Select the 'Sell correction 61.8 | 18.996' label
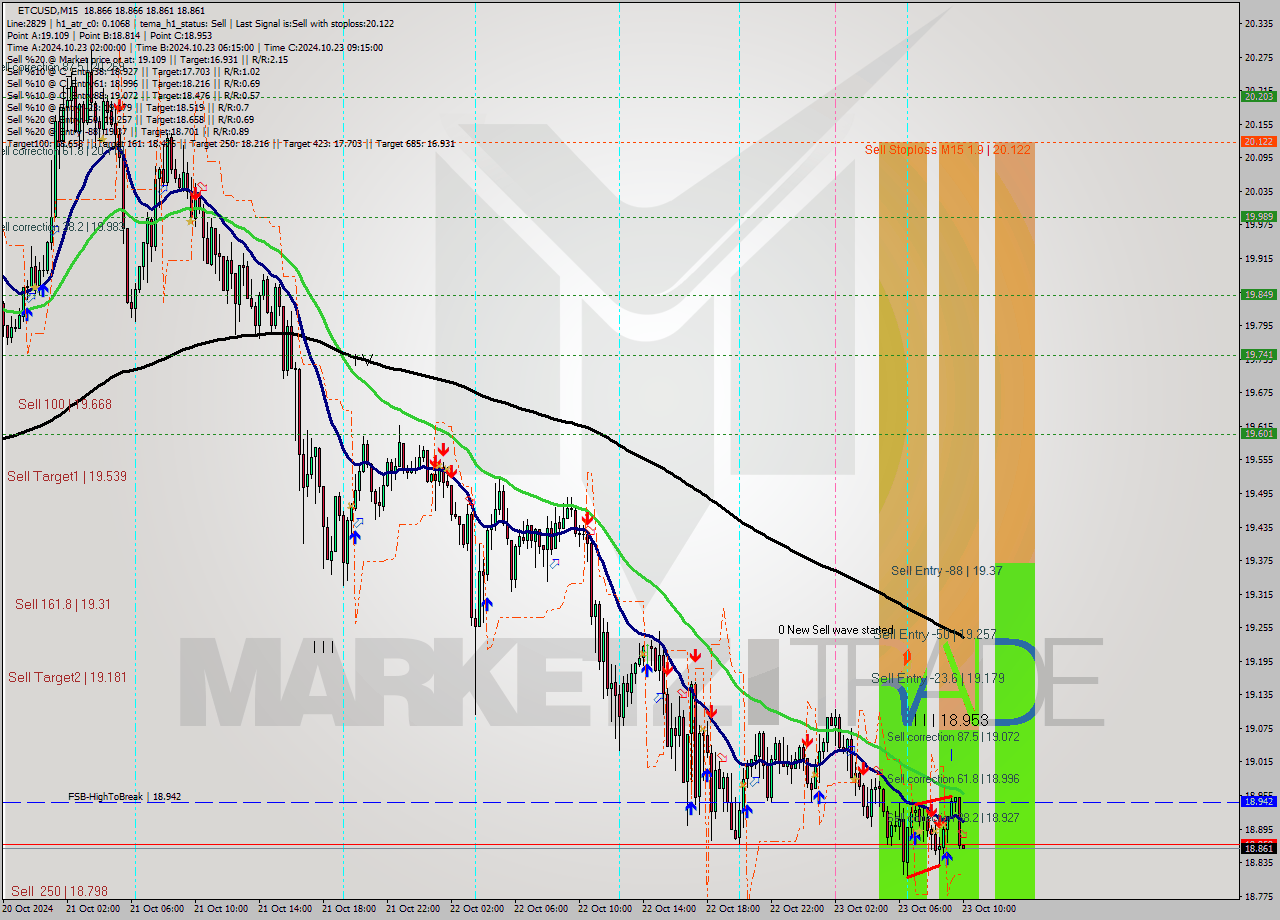The height and width of the screenshot is (920, 1280). pyautogui.click(x=953, y=779)
